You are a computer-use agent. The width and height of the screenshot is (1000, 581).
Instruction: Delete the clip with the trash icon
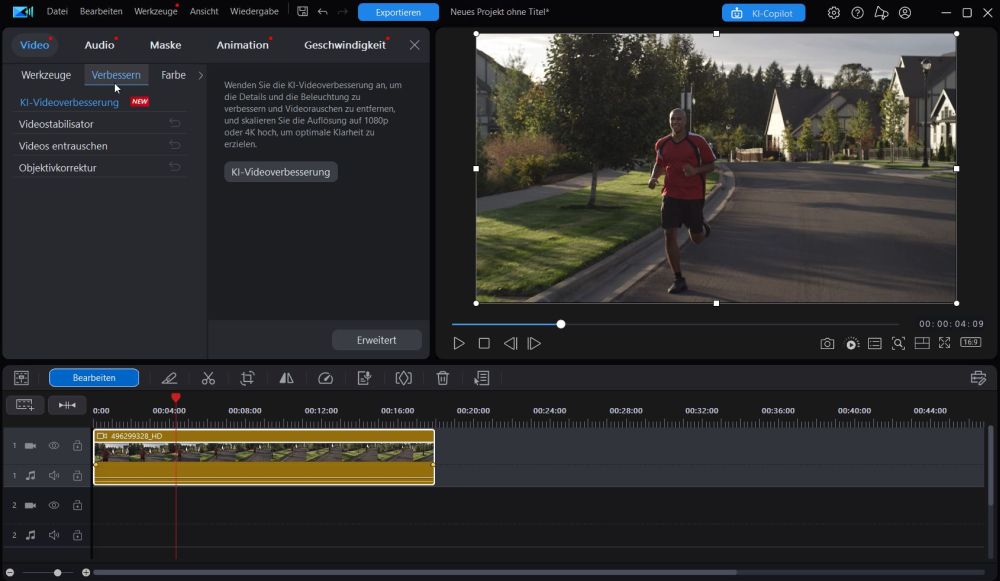[442, 378]
